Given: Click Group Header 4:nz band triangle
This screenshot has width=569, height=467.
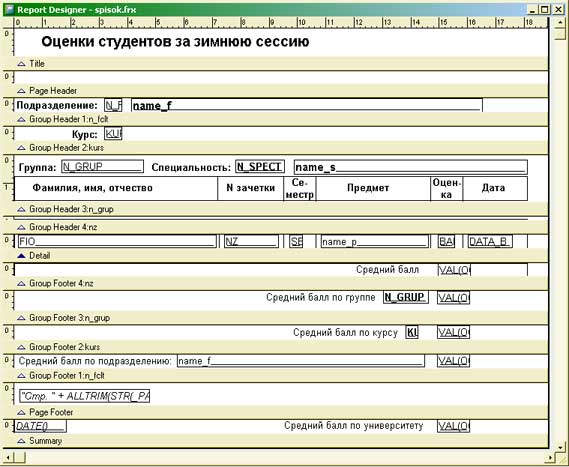Looking at the screenshot, I should coord(21,227).
